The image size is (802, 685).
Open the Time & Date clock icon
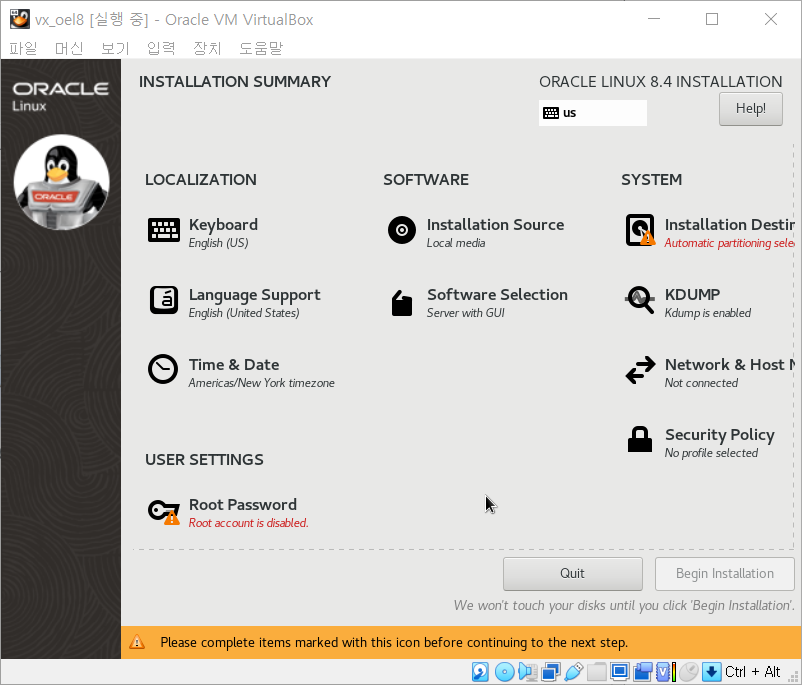pos(163,369)
